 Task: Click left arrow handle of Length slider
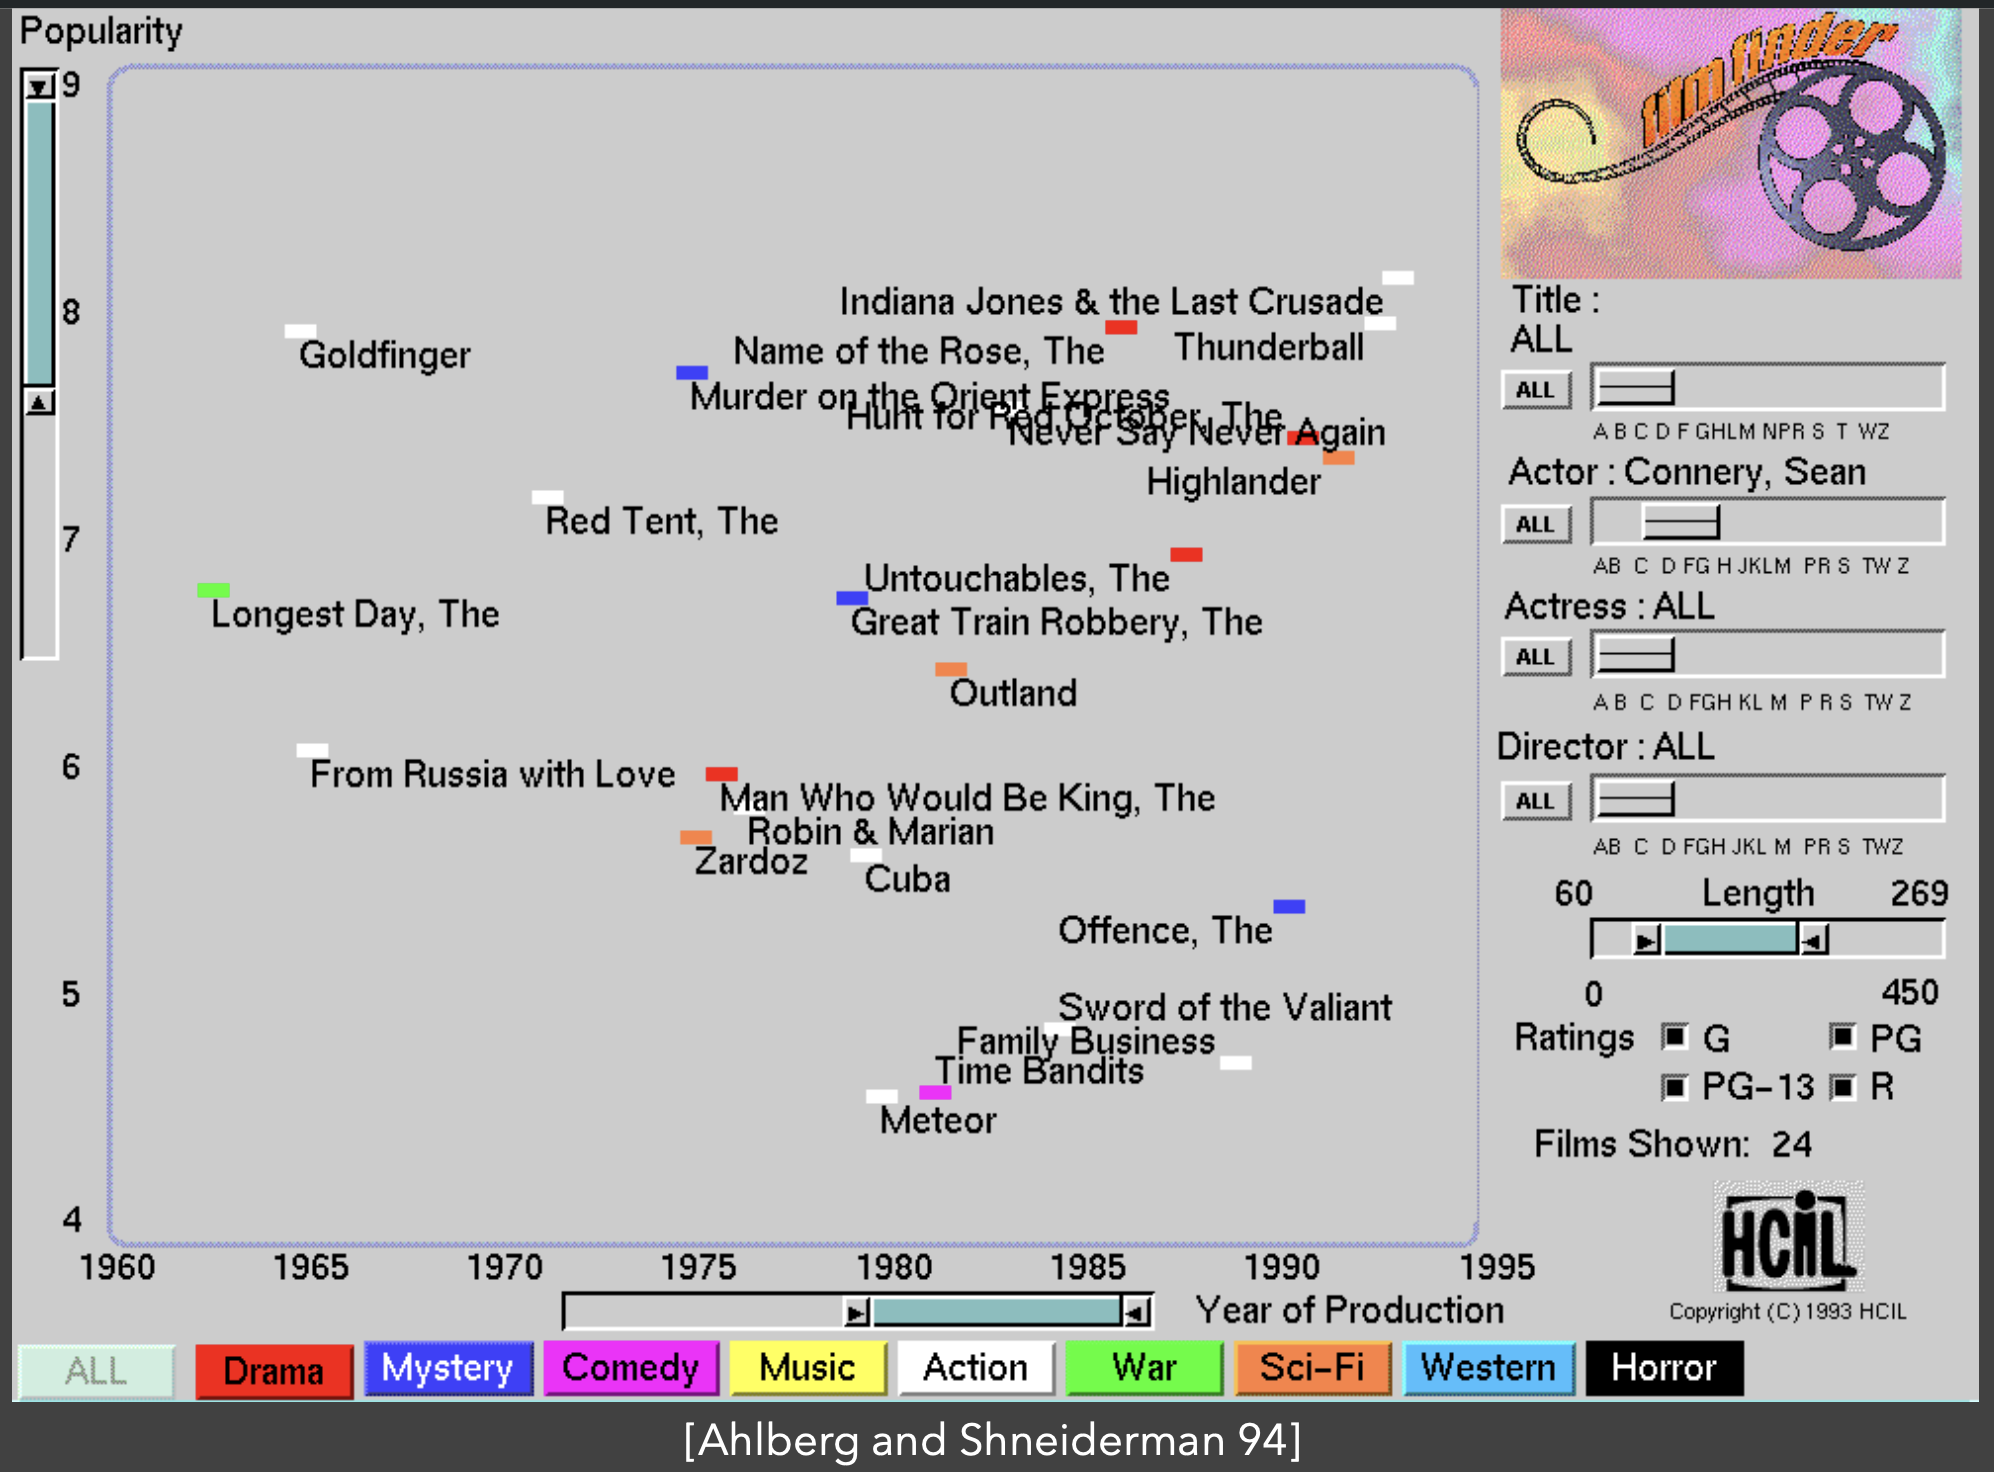pos(1645,940)
